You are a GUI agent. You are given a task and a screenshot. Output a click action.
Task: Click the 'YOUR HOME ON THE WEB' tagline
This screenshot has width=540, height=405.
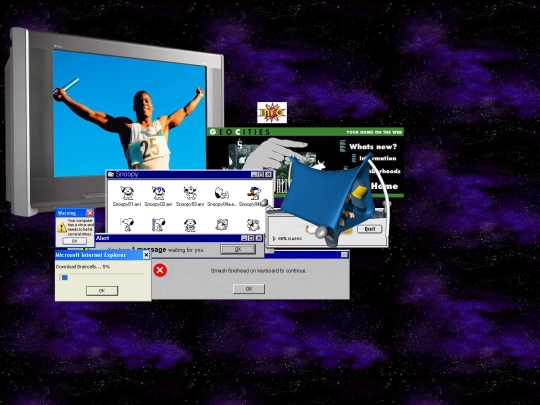pos(374,132)
